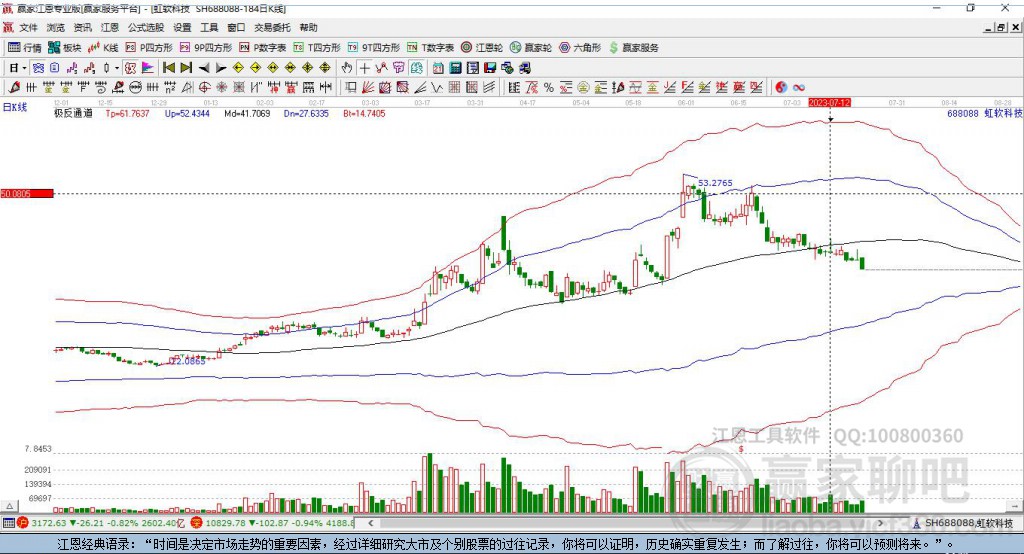The image size is (1024, 554).
Task: Launch the 赢家轮 wheel tool
Action: (x=531, y=48)
